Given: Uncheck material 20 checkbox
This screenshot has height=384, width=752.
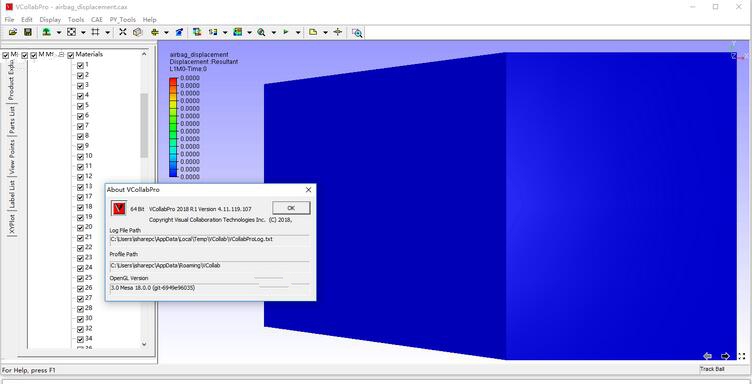Looking at the screenshot, I should [x=80, y=227].
